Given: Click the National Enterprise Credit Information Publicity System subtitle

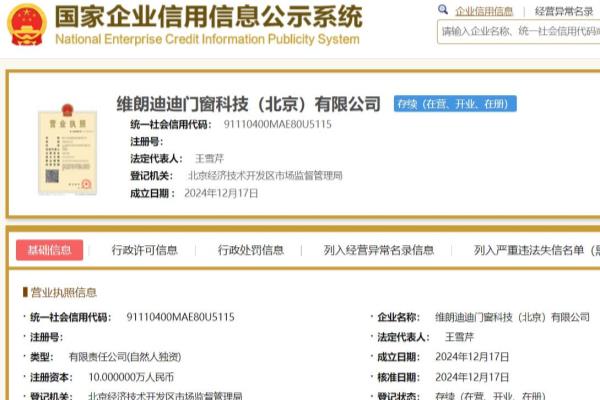Looking at the screenshot, I should click(207, 39).
